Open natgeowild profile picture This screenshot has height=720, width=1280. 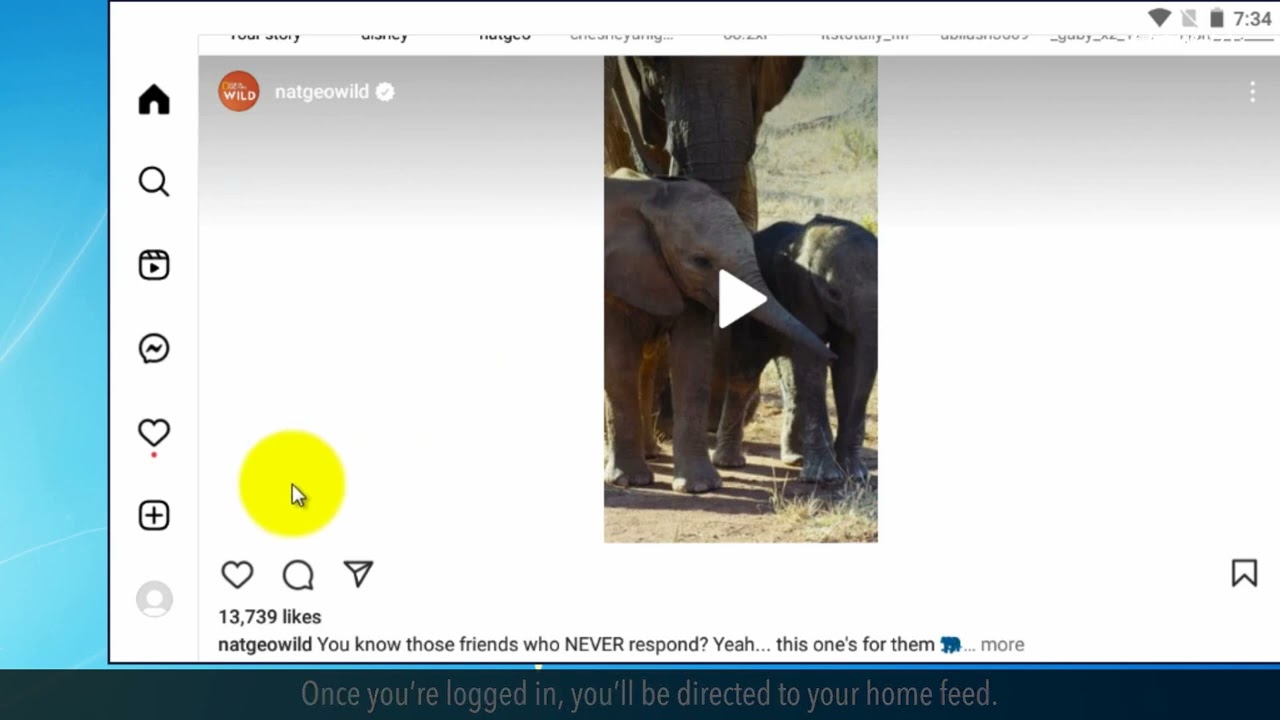239,91
